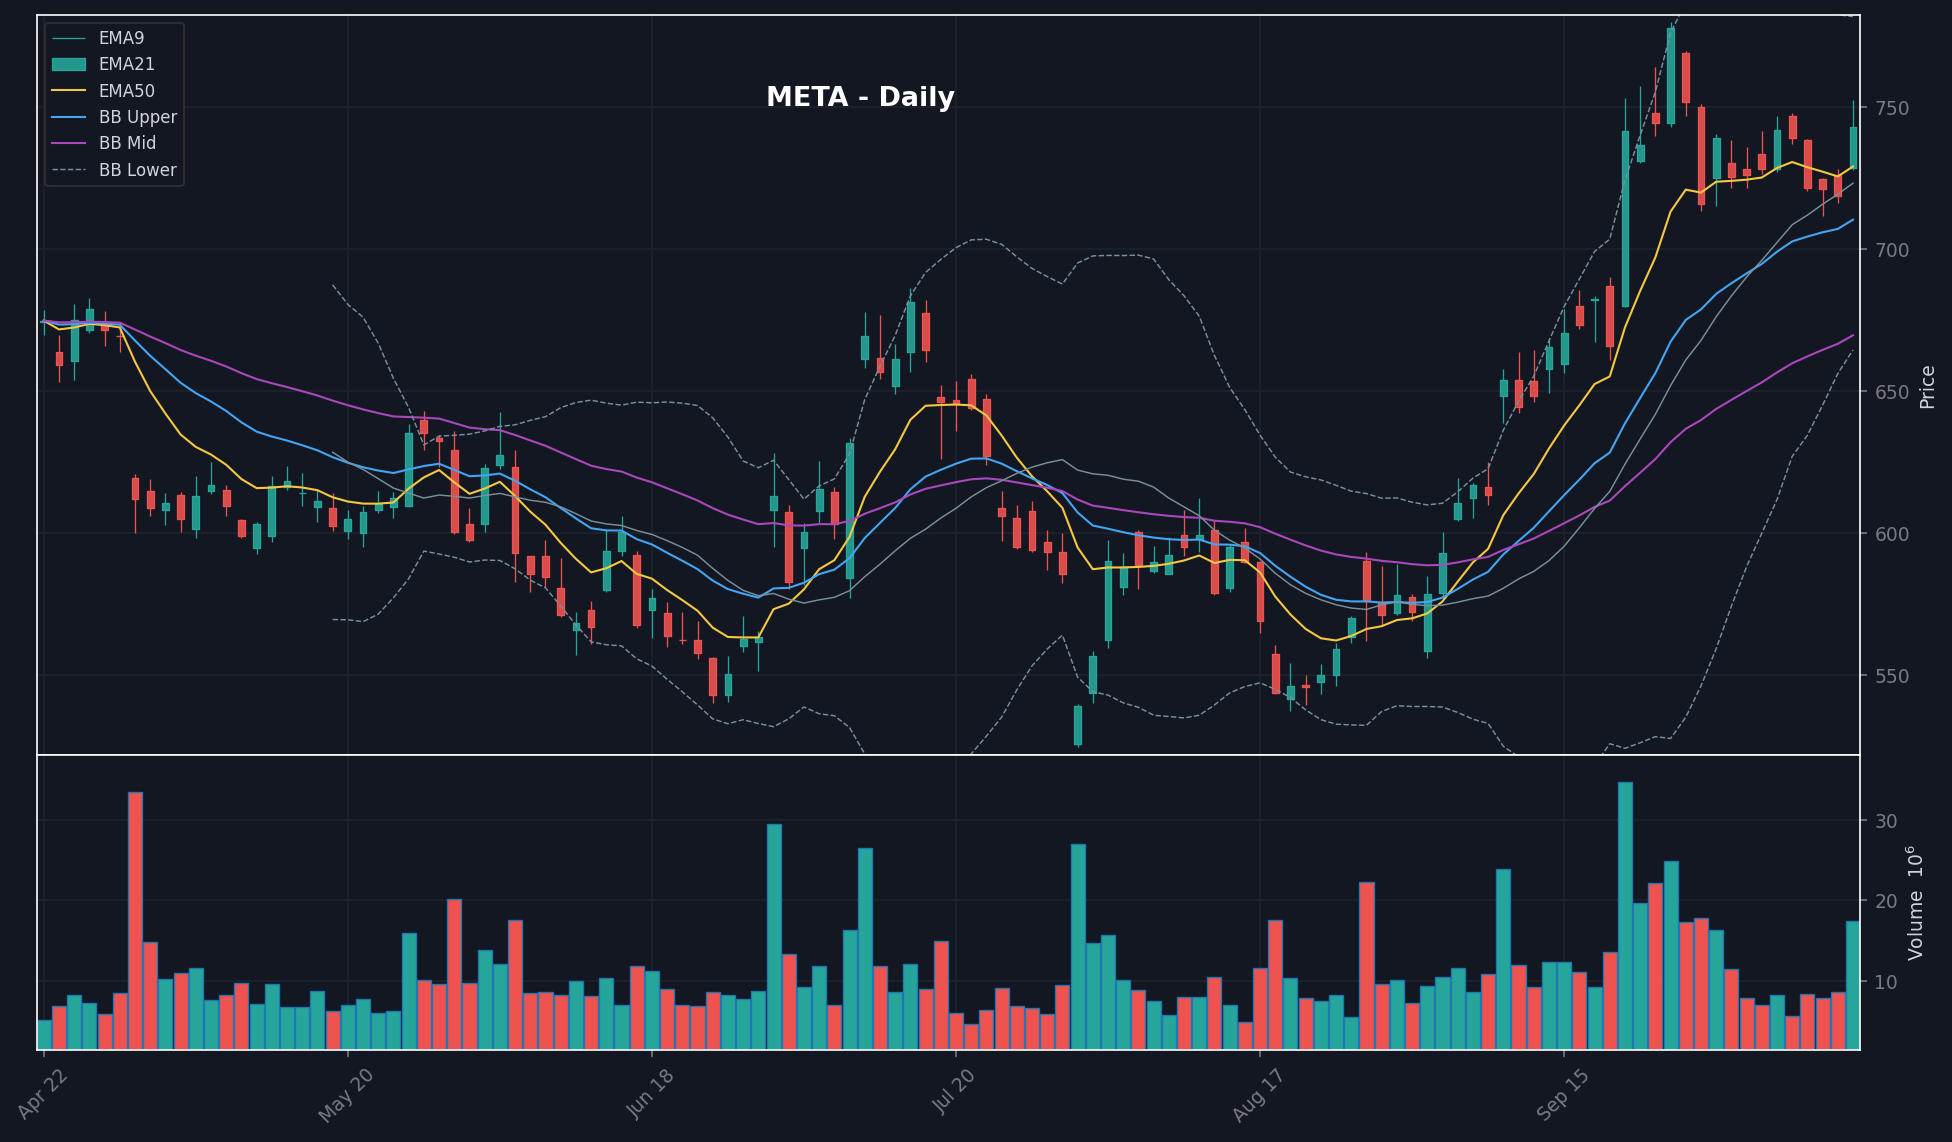Click the Apr 22 date axis label
Screen dimensions: 1952x1142
tap(42, 1093)
